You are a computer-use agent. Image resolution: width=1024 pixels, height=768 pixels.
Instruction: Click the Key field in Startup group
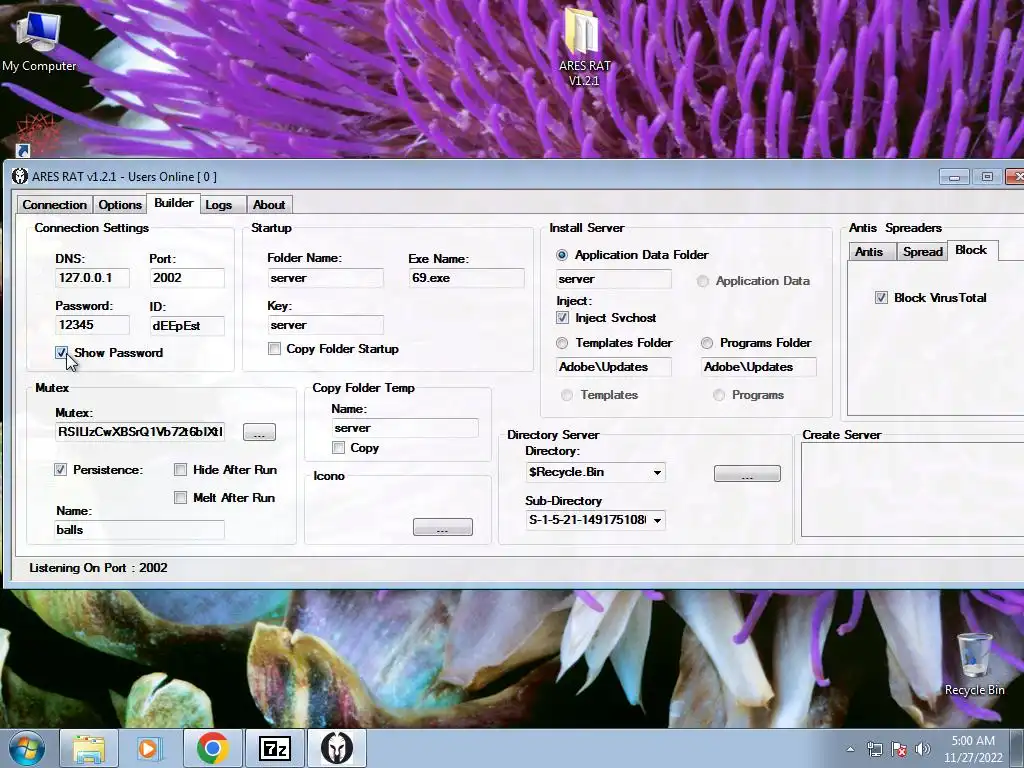pos(325,325)
